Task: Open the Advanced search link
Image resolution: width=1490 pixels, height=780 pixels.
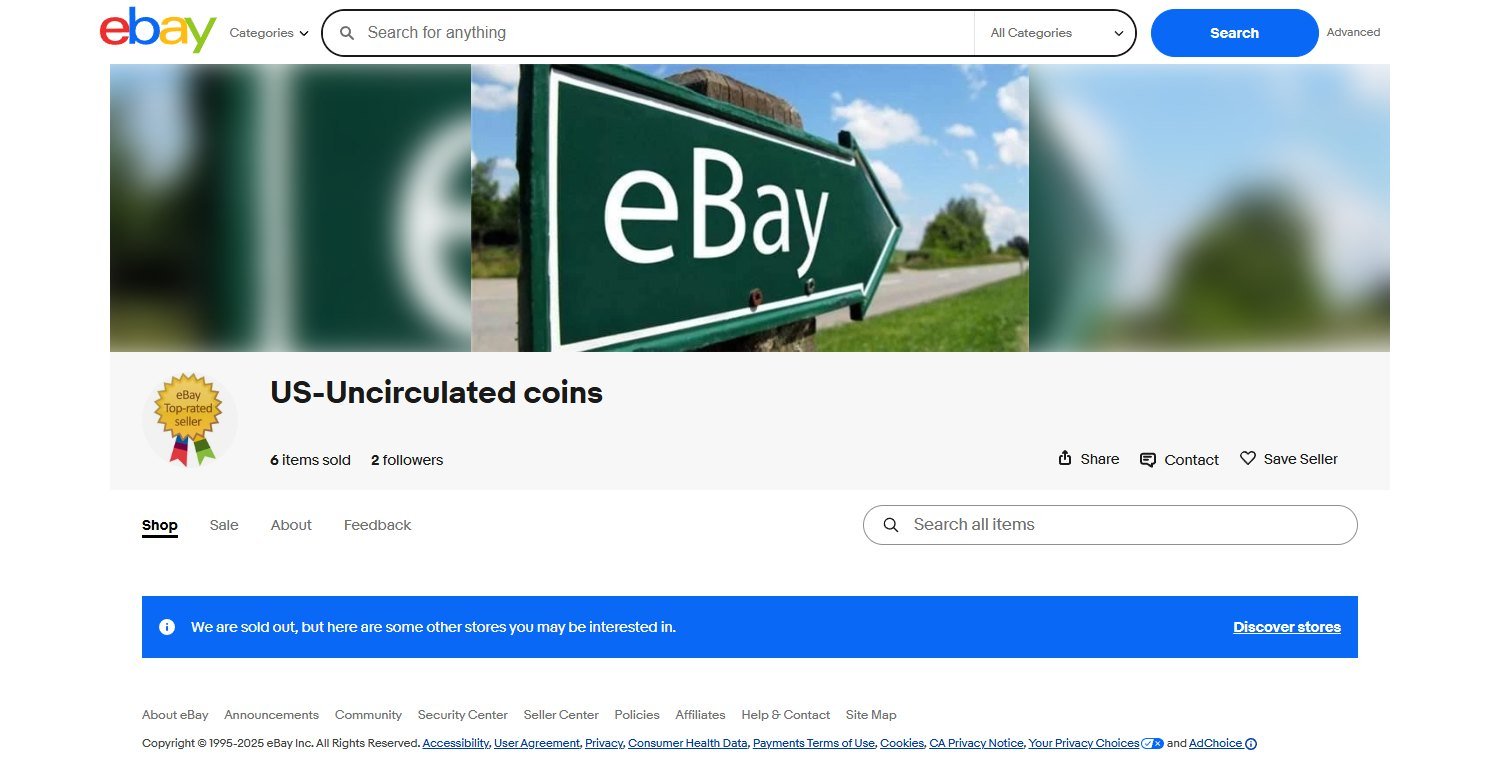Action: (x=1353, y=32)
